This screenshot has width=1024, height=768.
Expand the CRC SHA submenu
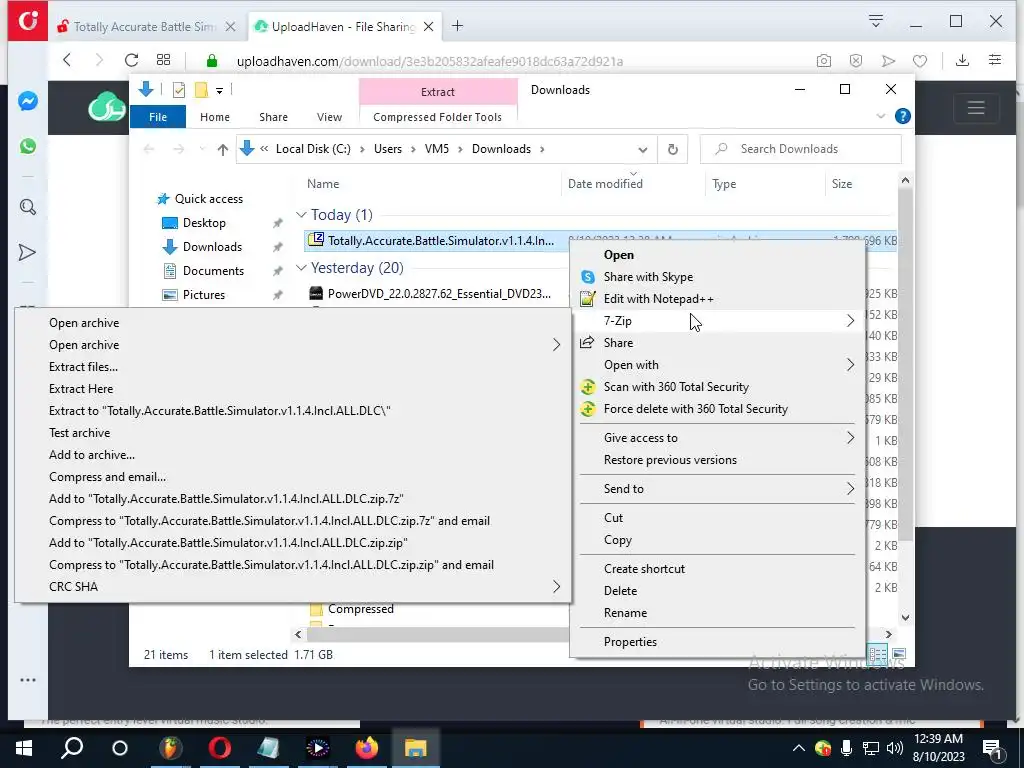(x=293, y=586)
